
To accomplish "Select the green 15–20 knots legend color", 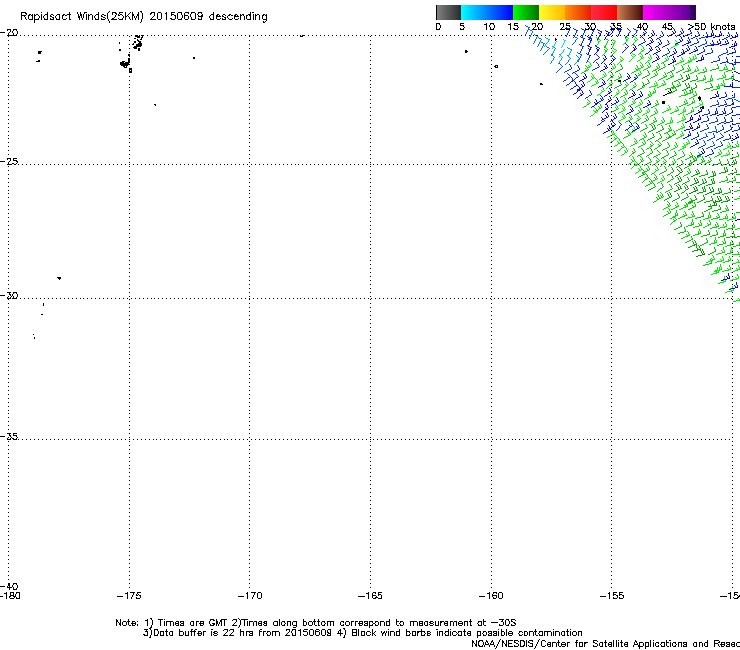I will pyautogui.click(x=526, y=12).
